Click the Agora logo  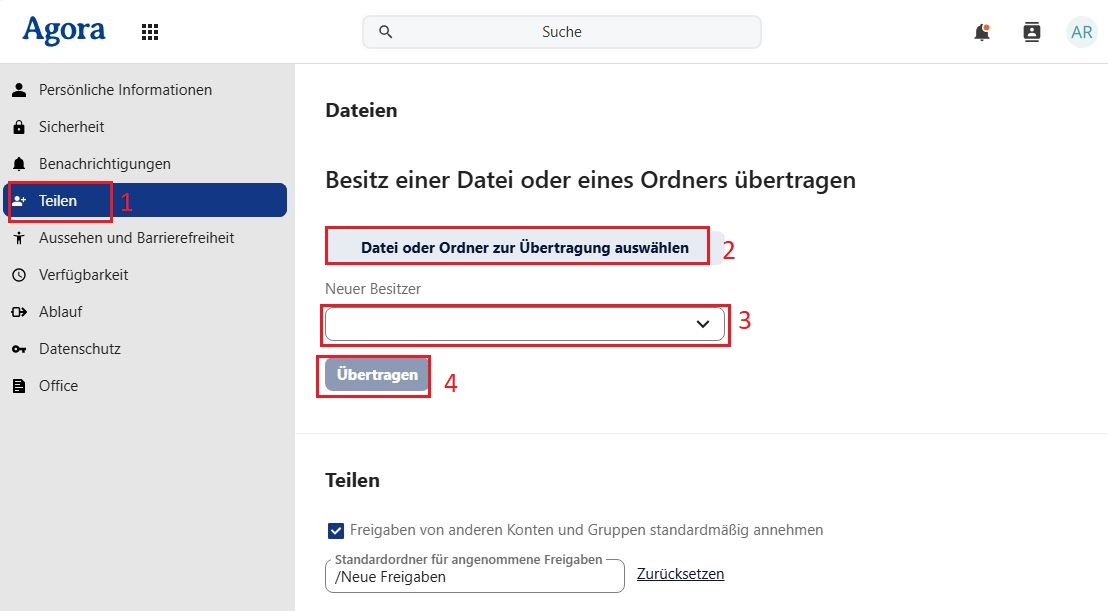coord(64,31)
